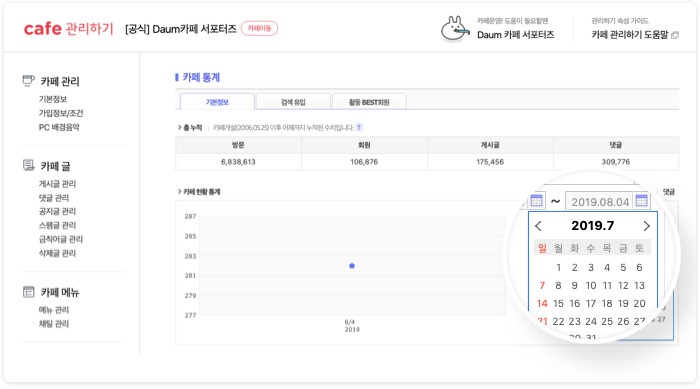
Task: Click the 2019.08.04 date field
Action: pos(600,201)
